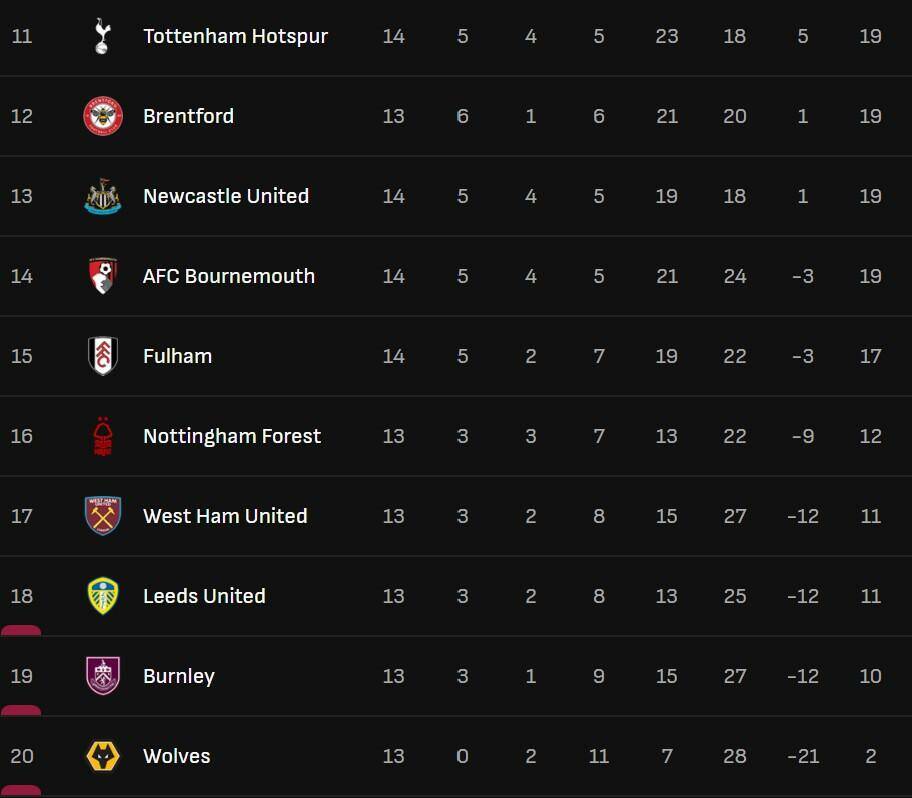Screen dimensions: 912x798
Task: Click Burnley's position number 19
Action: pyautogui.click(x=21, y=676)
